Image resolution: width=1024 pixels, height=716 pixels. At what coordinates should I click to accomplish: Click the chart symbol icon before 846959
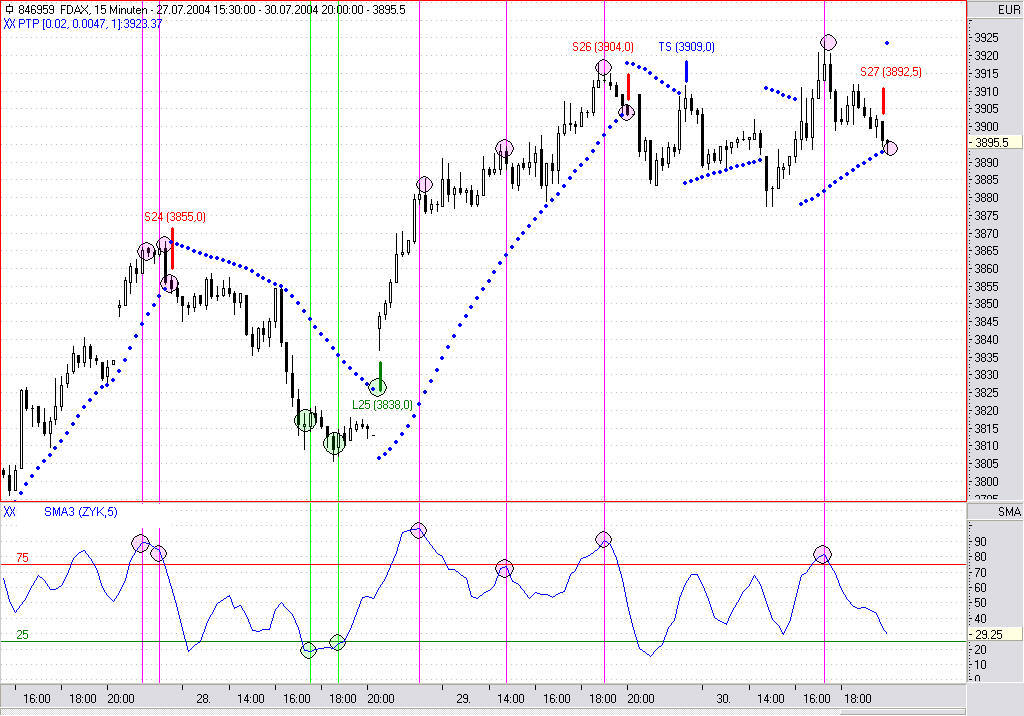tap(9, 10)
